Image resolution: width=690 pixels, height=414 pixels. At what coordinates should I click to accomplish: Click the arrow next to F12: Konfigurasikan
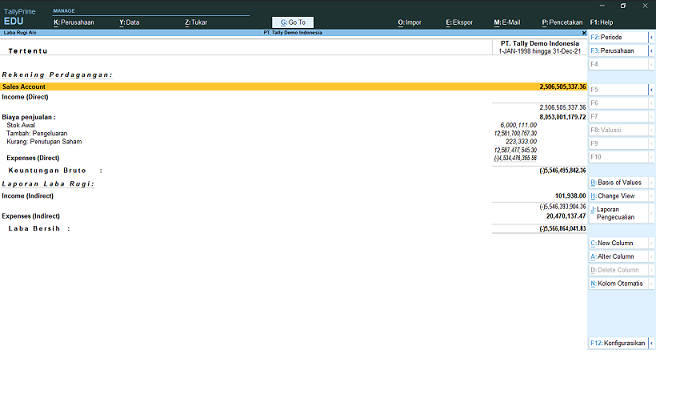tap(652, 343)
